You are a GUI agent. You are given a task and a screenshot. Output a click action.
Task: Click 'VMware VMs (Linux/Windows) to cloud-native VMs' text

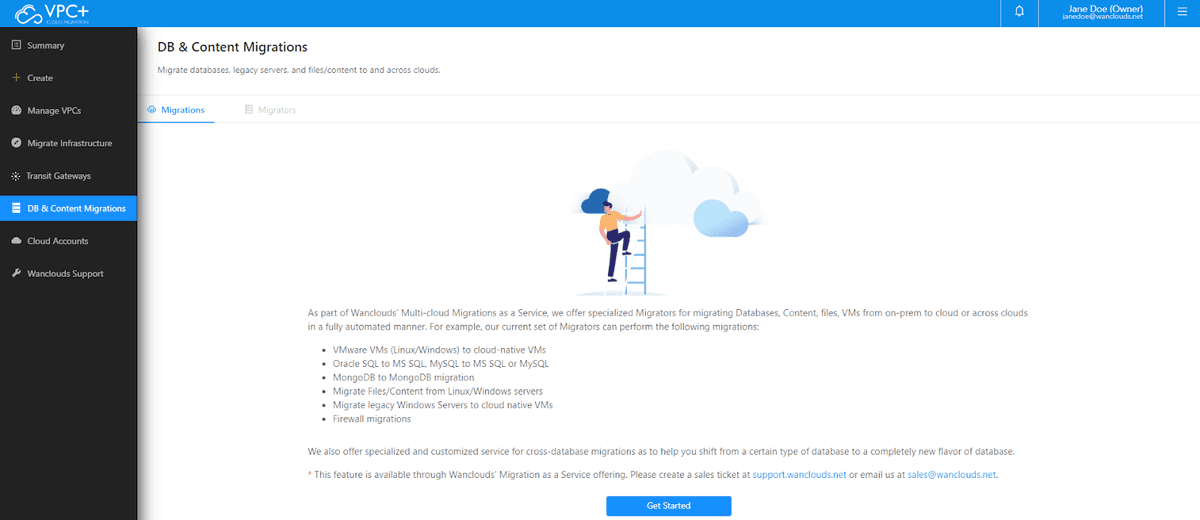pos(439,350)
